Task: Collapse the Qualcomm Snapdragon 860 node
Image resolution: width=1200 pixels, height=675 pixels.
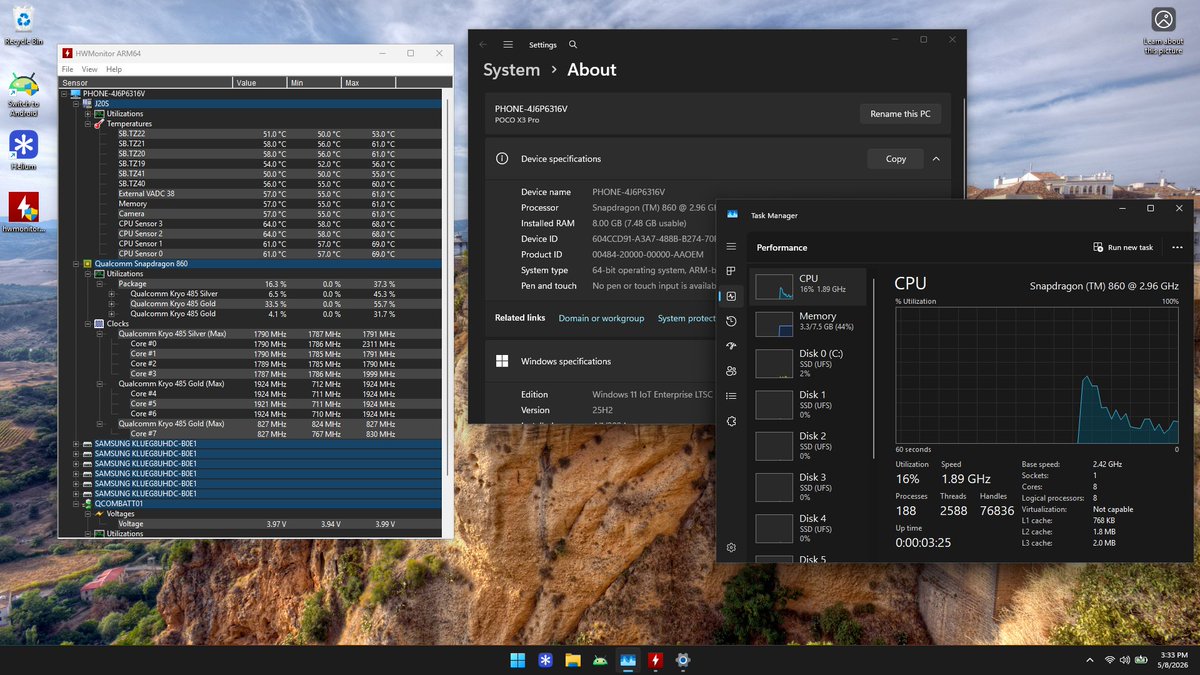Action: pos(77,264)
